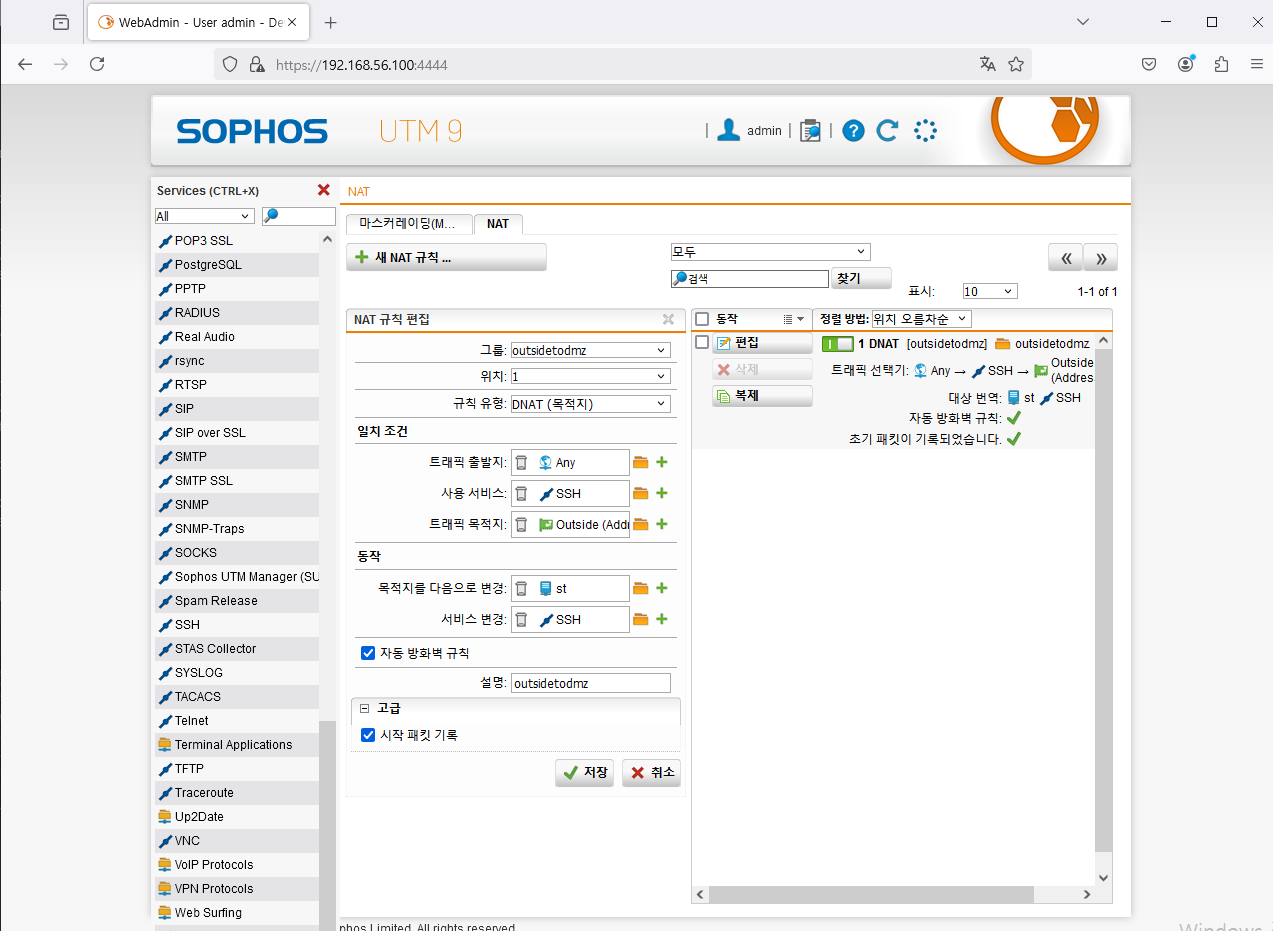Click the folder icon for Outside address destination
1273x931 pixels.
(x=641, y=524)
